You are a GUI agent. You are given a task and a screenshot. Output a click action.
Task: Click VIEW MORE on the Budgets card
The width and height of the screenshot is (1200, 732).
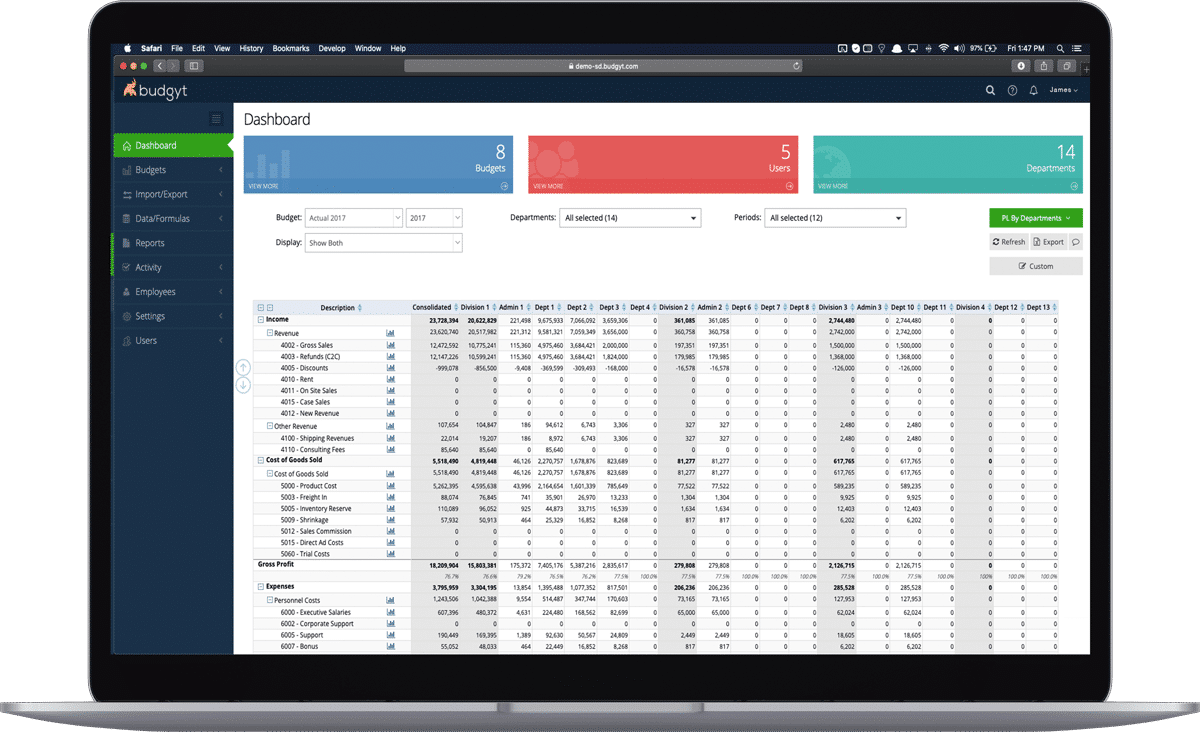point(262,185)
